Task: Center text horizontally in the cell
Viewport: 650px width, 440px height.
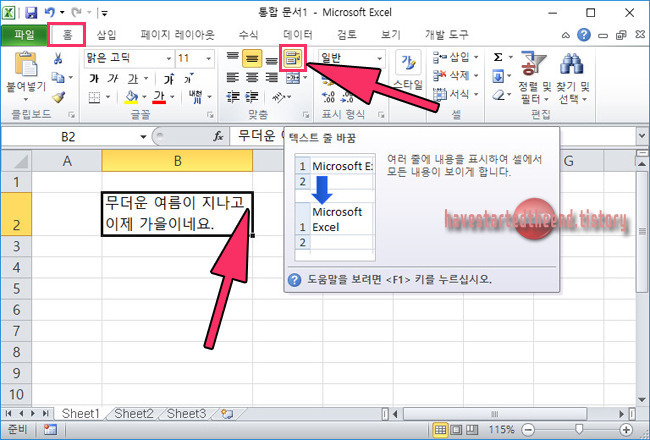Action: point(252,78)
